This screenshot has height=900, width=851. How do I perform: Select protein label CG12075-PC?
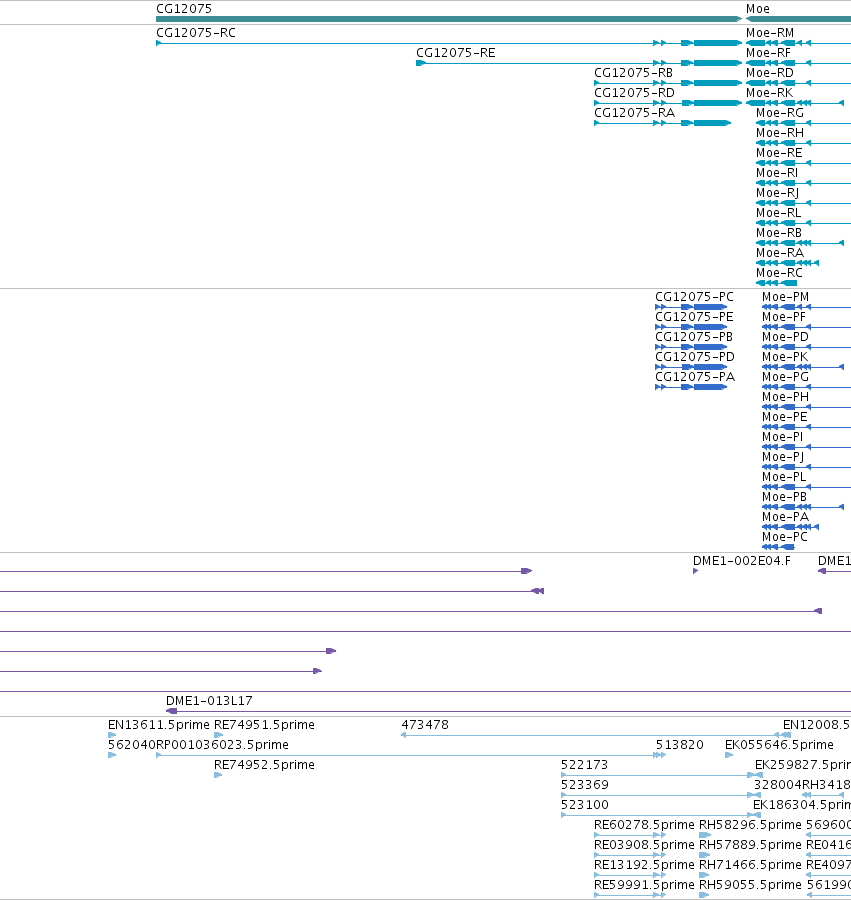[x=694, y=297]
